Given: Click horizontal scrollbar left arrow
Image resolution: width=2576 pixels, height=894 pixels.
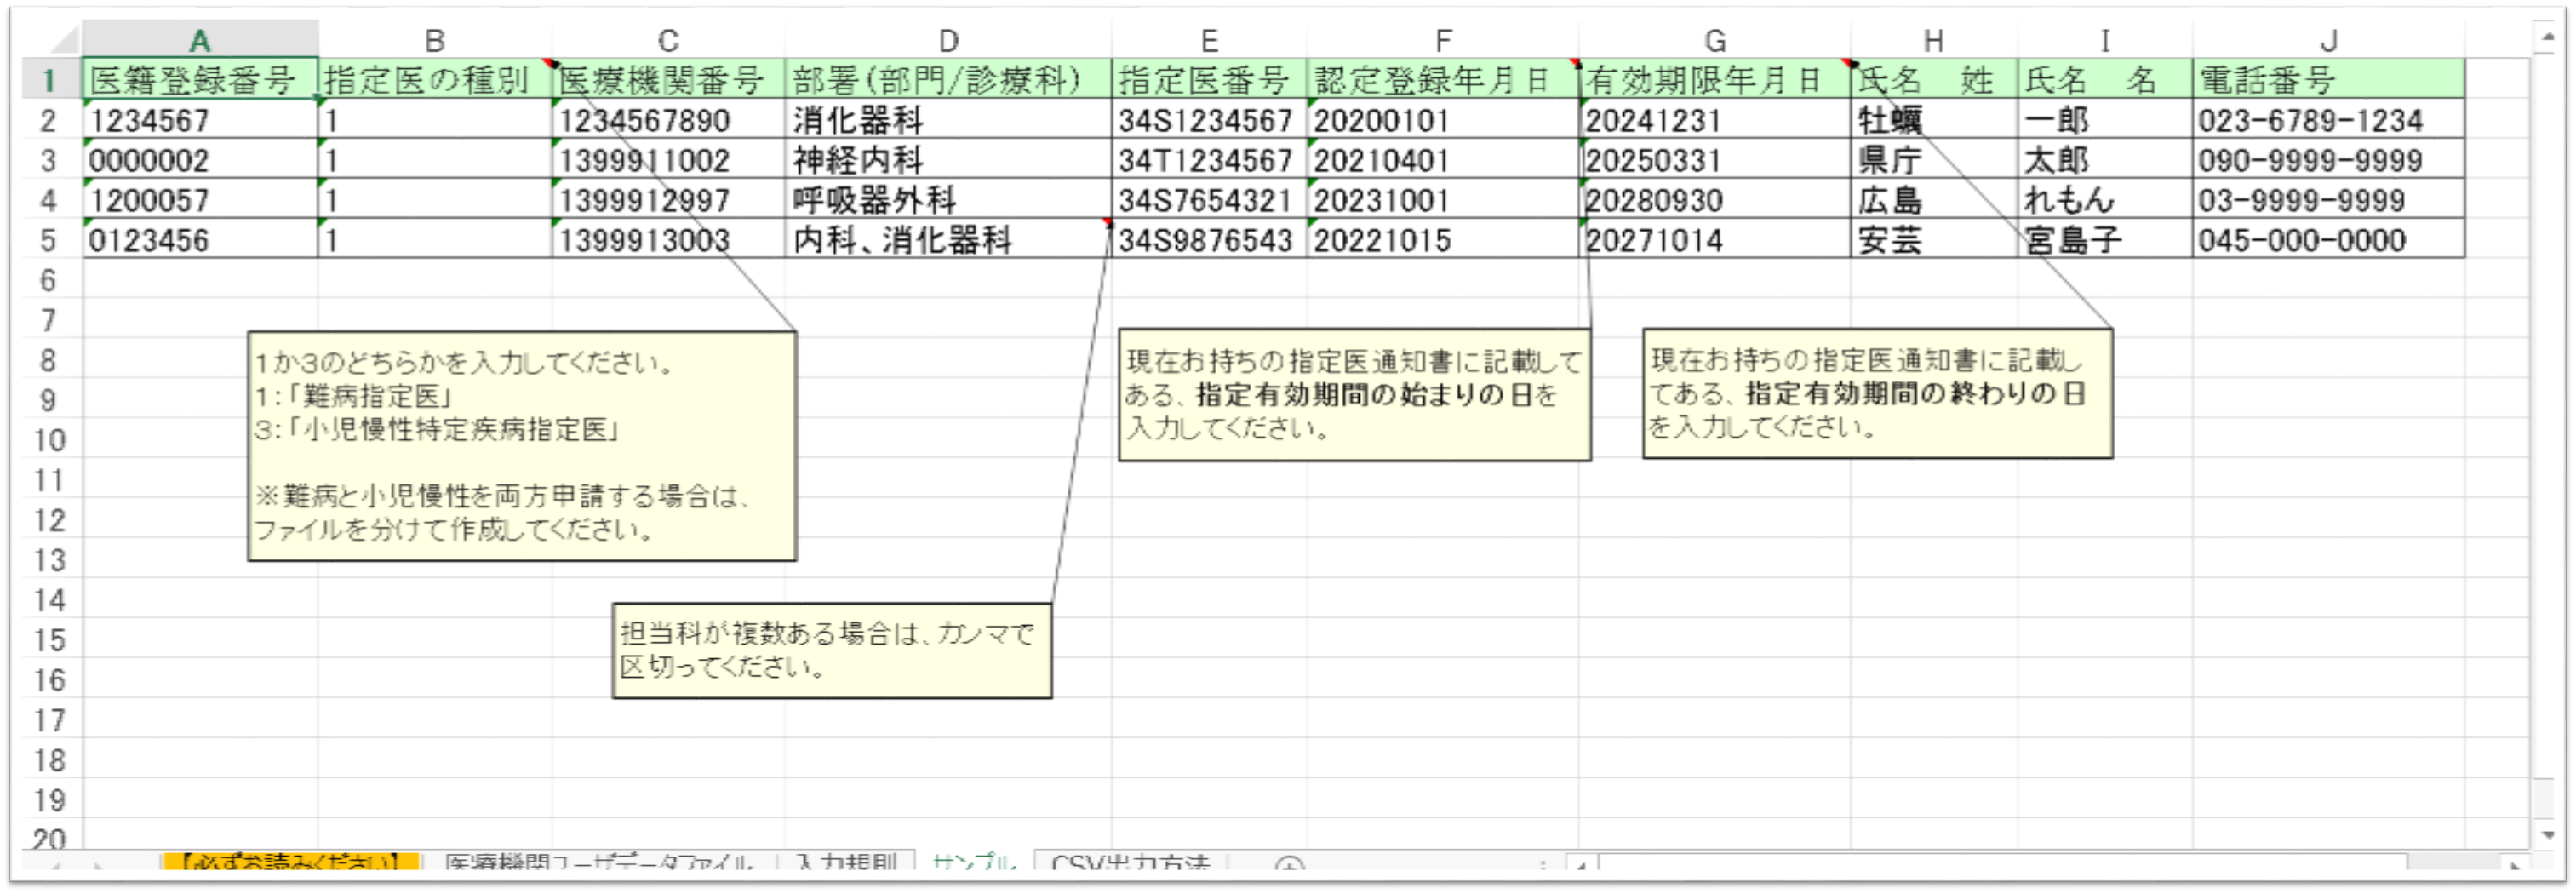Looking at the screenshot, I should pos(1581,865).
